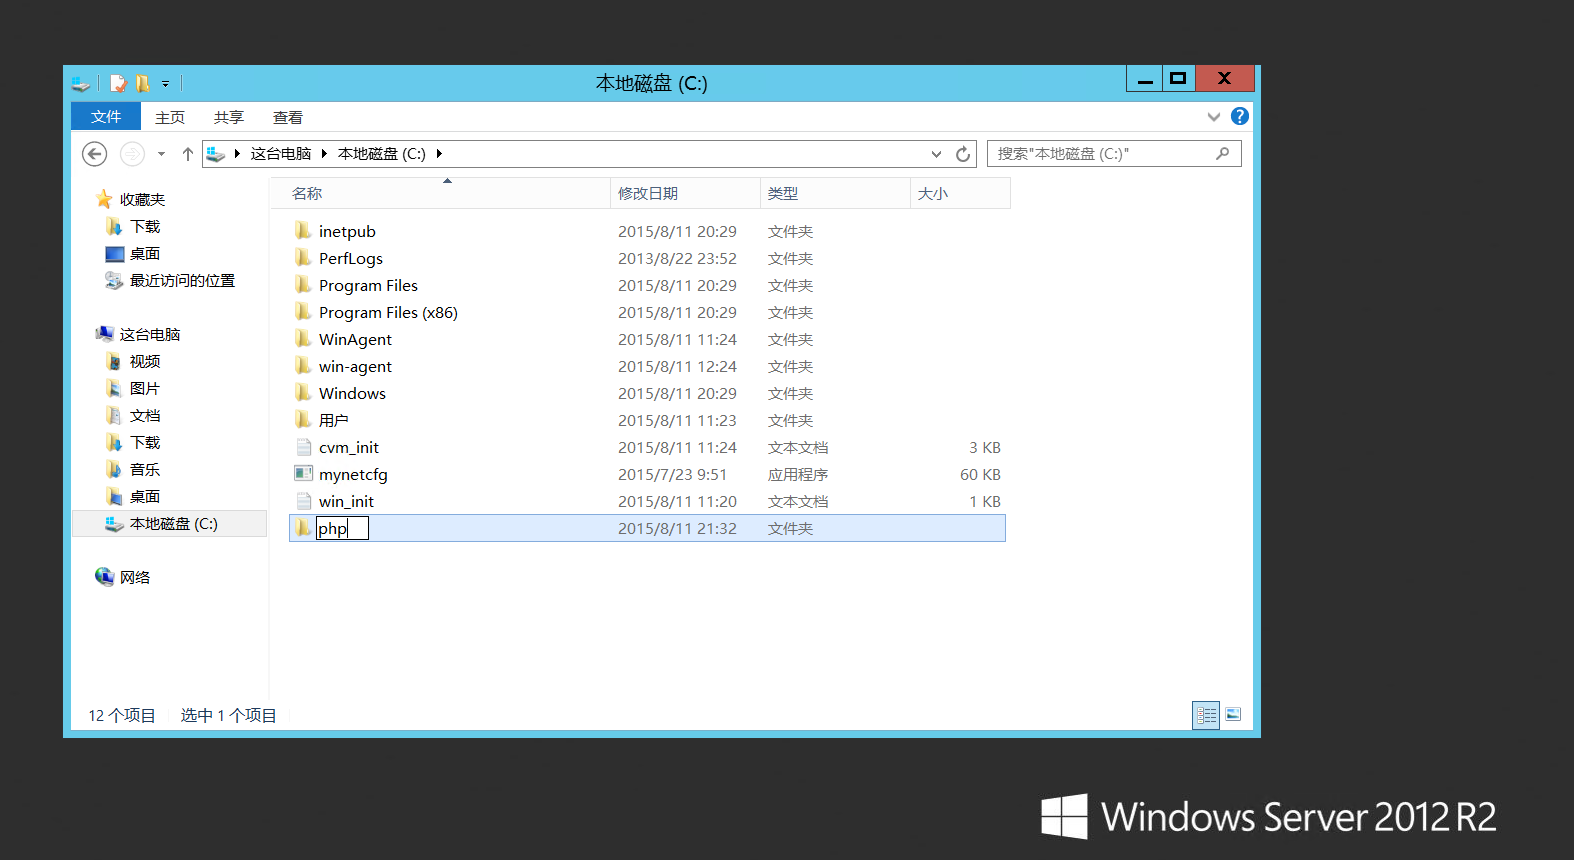Click the Up one level arrow

click(x=187, y=154)
